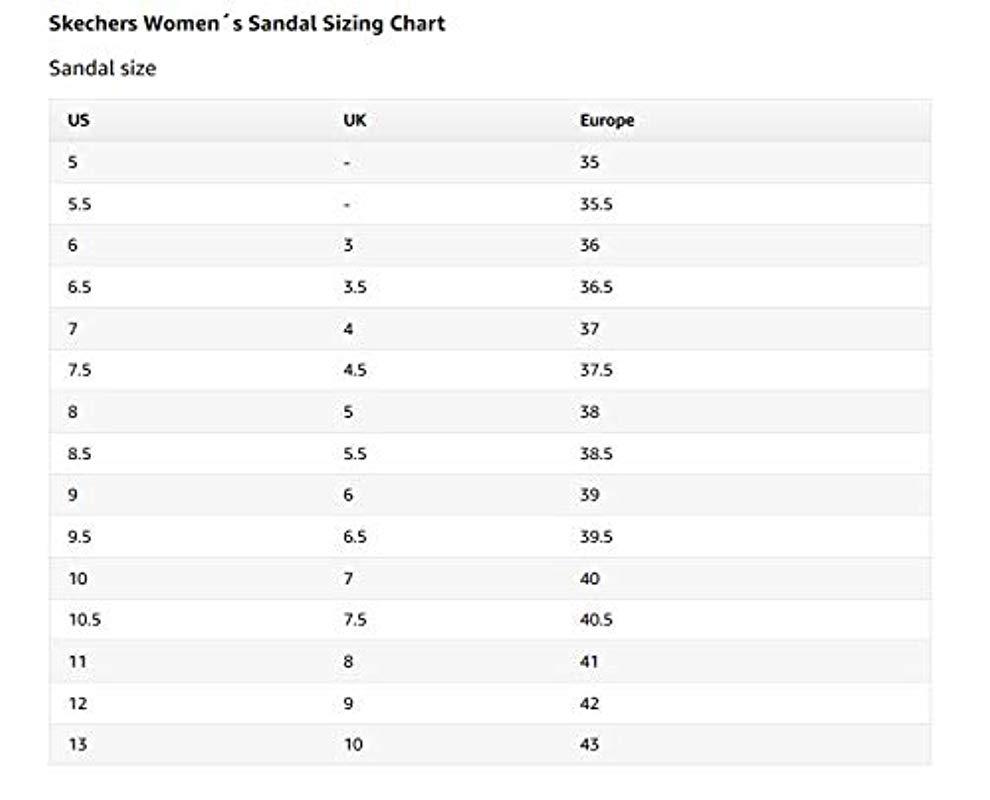
Task: Click US size 8.5 cell
Action: coord(80,454)
